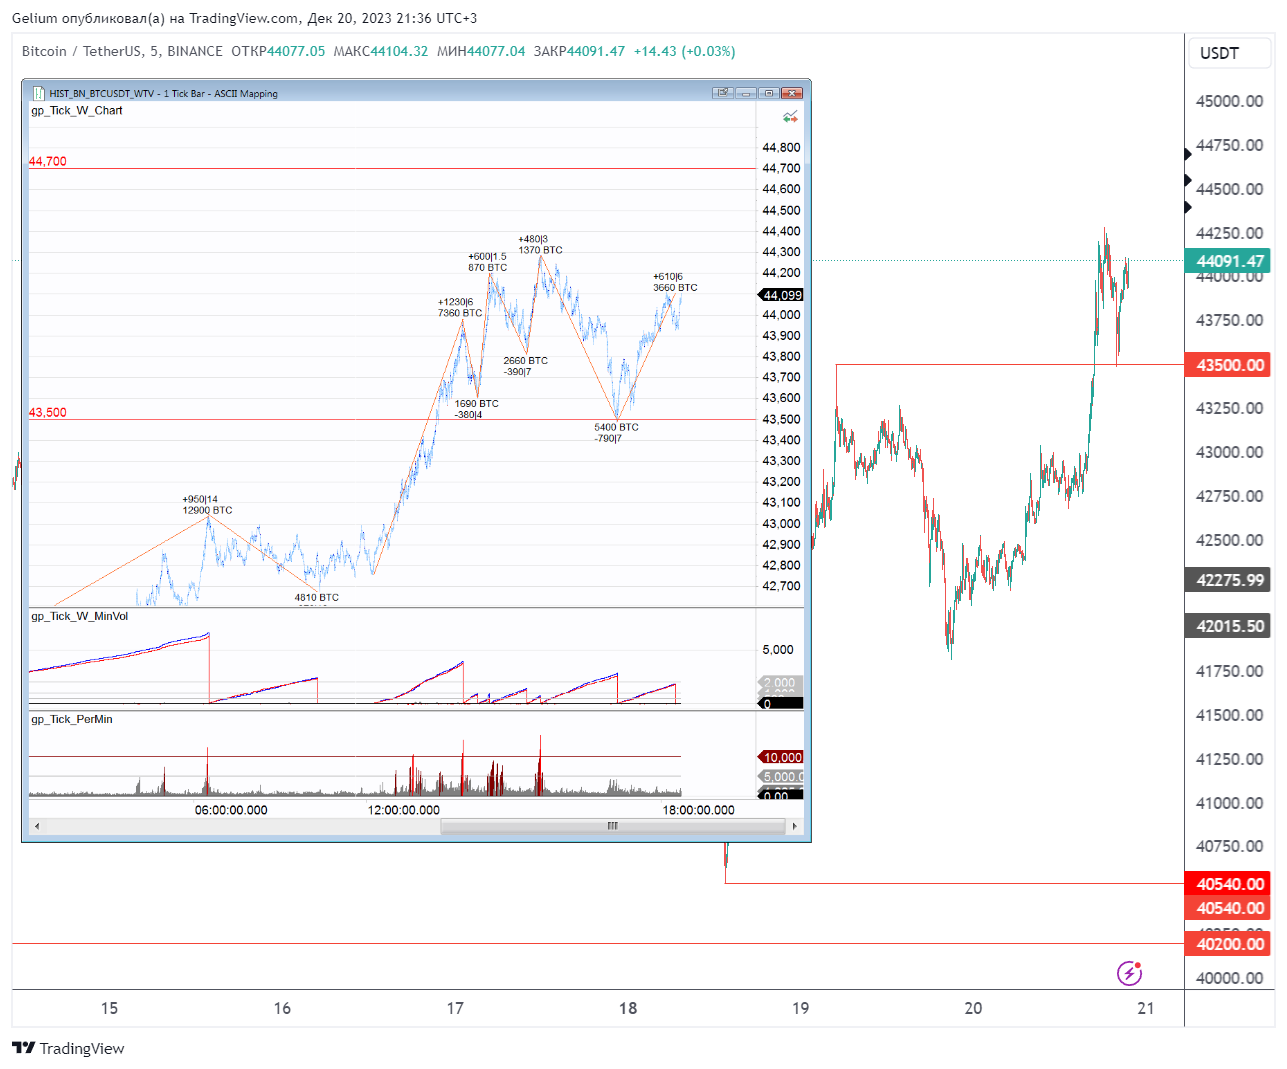This screenshot has width=1287, height=1069.
Task: Click the pin/edit button in window title bar
Action: 723,93
